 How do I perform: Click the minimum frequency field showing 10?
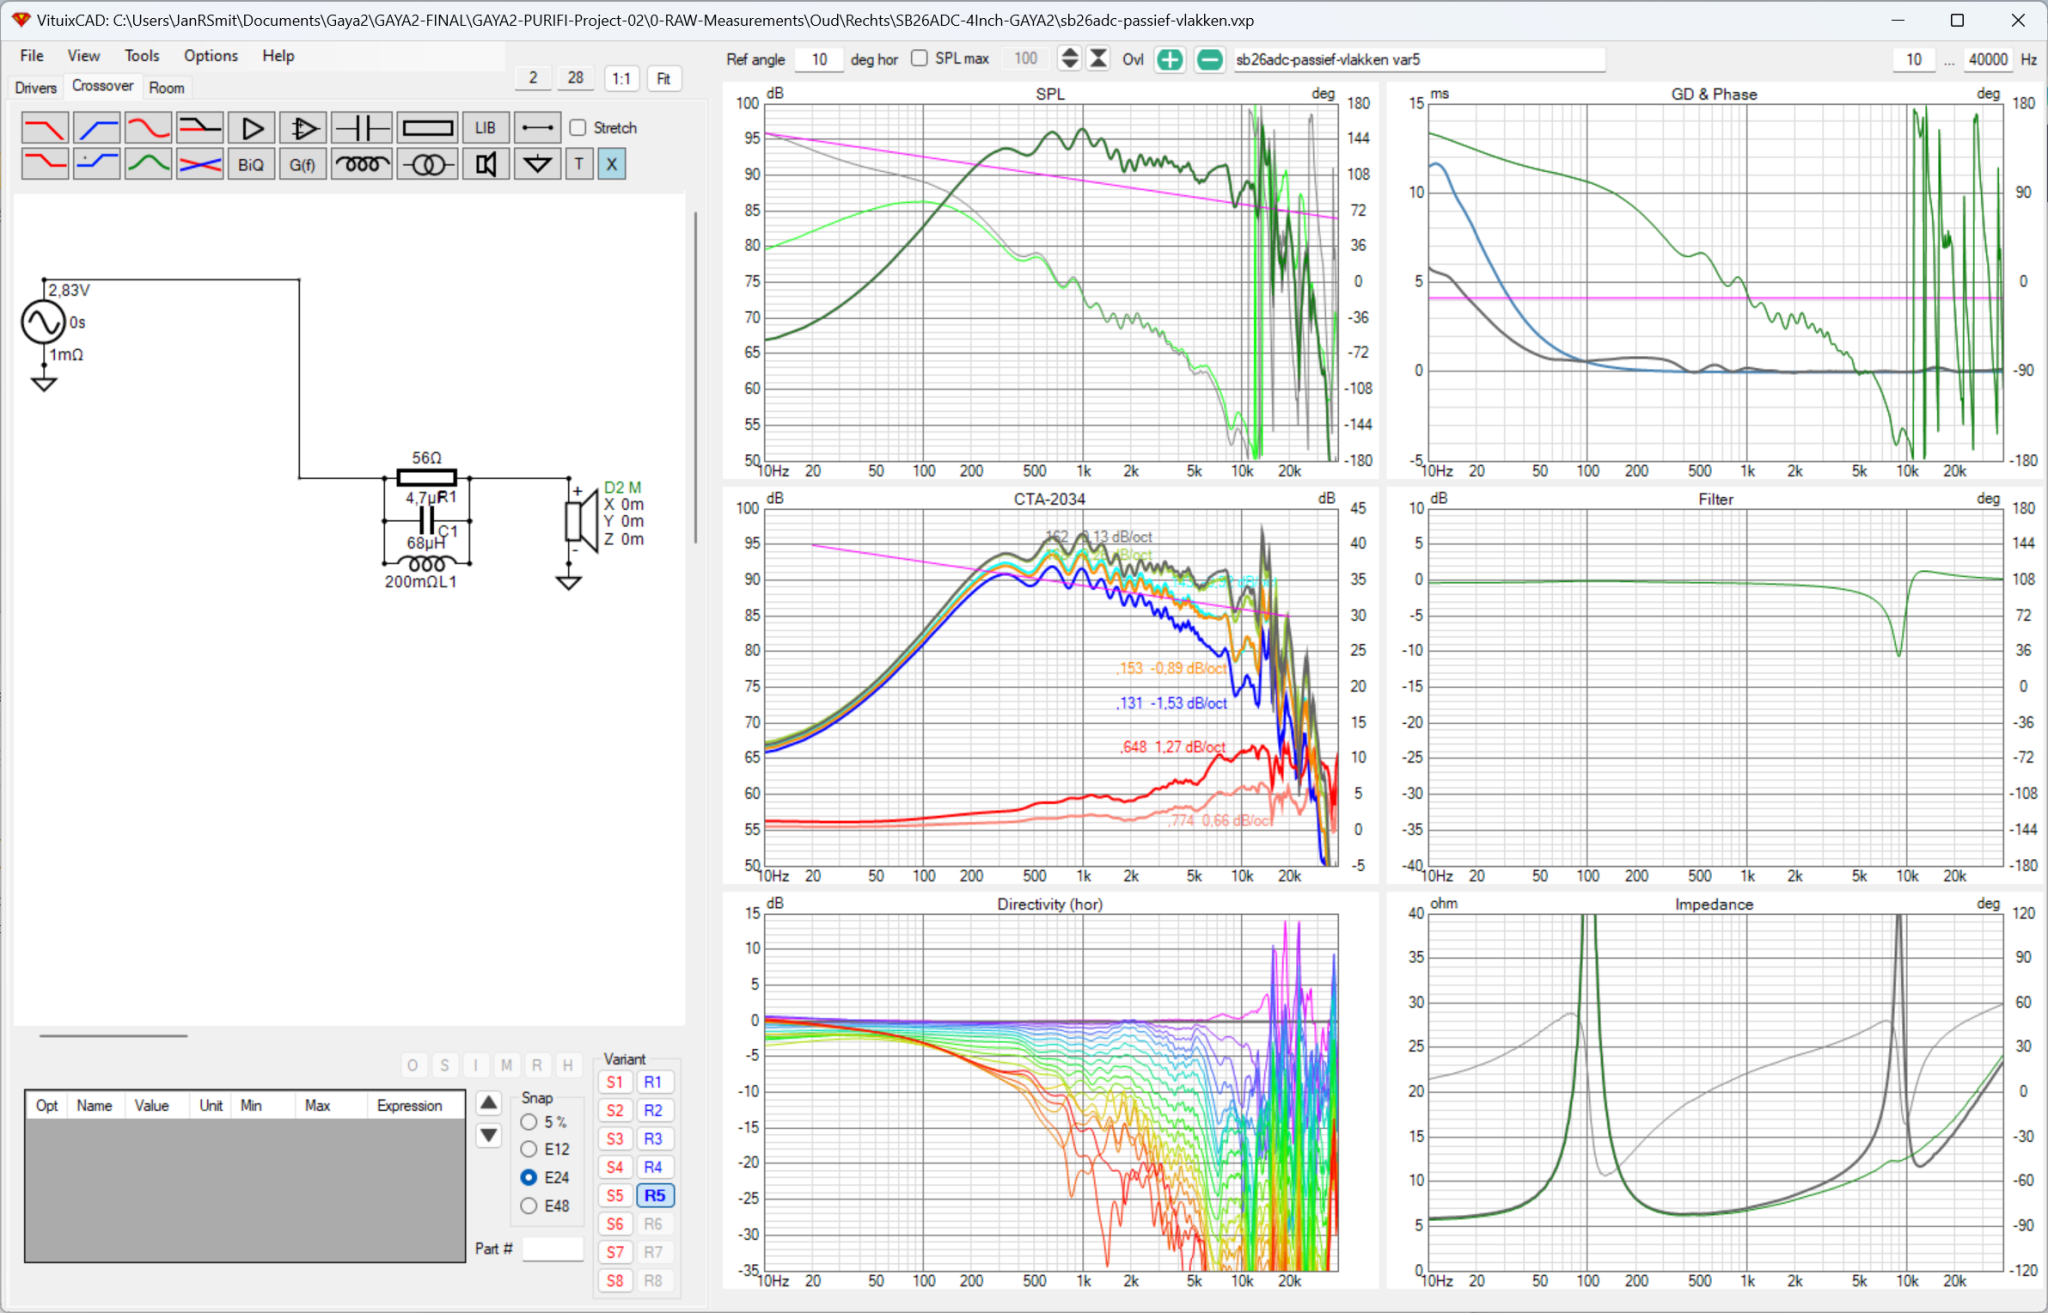(x=1915, y=60)
